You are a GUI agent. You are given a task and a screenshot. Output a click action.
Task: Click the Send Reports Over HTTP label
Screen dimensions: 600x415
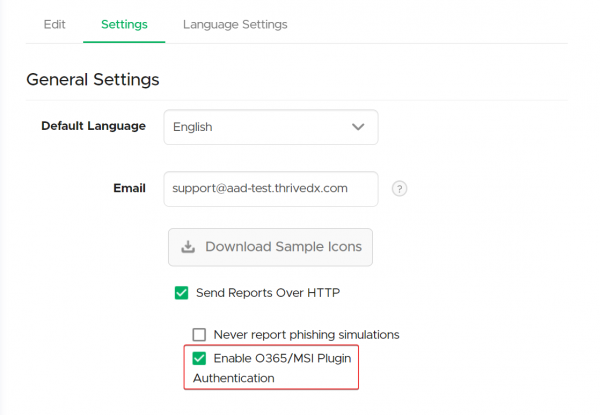click(x=268, y=293)
